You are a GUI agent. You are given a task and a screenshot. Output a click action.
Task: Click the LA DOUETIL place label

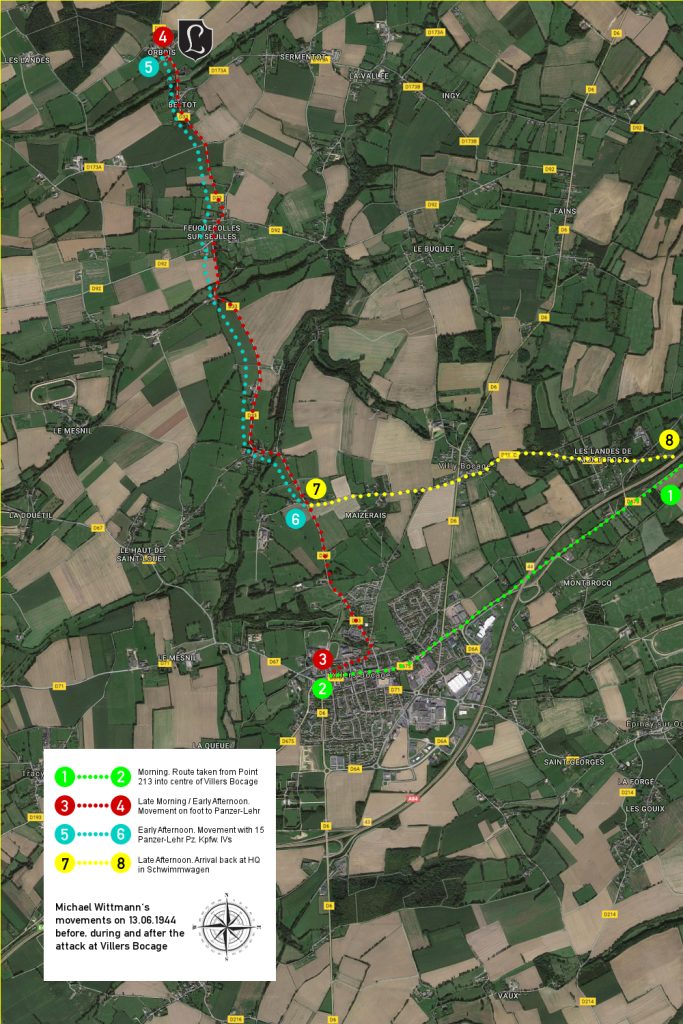pyautogui.click(x=31, y=515)
